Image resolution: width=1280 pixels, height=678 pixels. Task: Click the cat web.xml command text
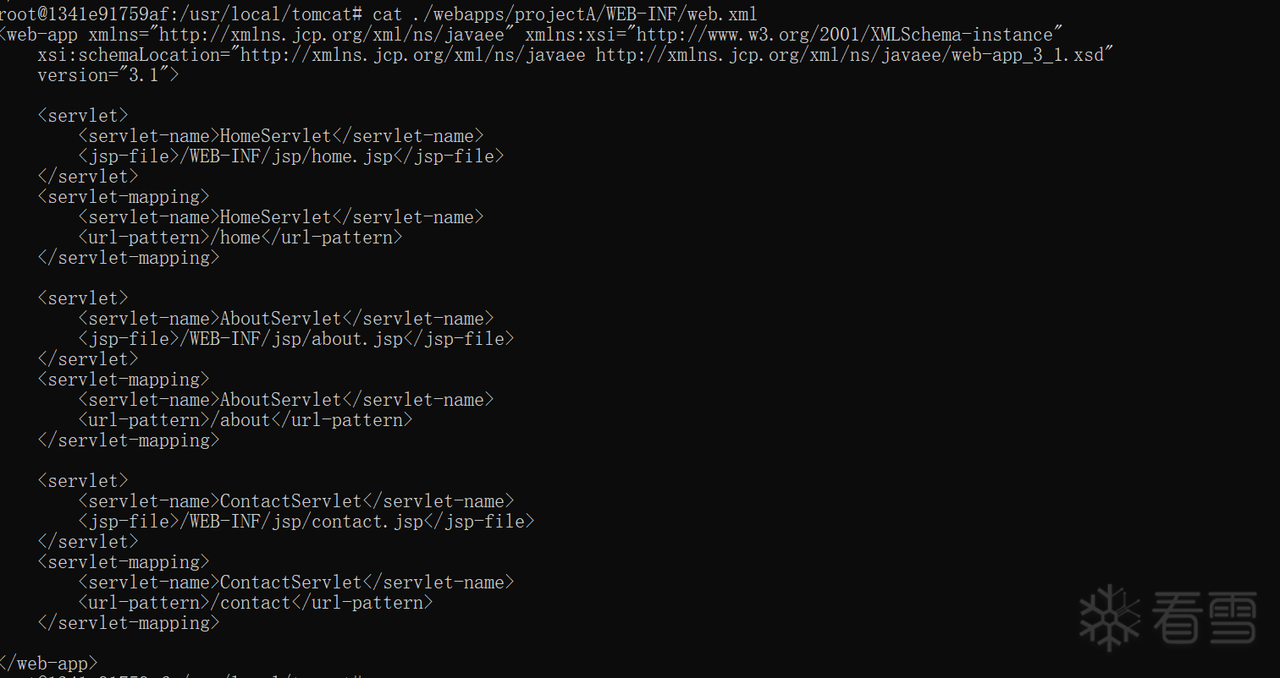coord(564,14)
